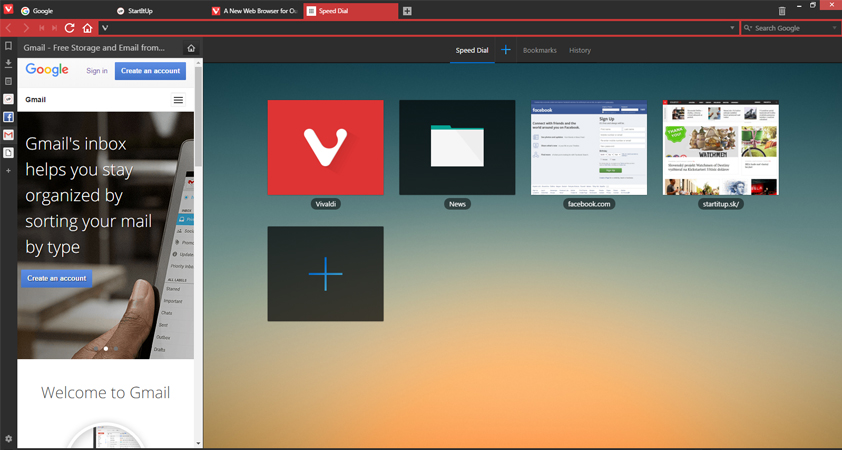Open the Facebook web panel

coord(9,117)
